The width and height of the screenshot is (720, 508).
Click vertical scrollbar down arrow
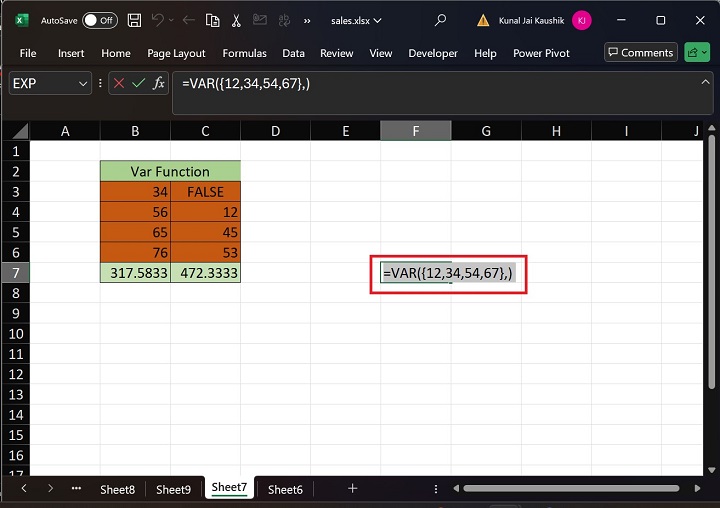(711, 470)
